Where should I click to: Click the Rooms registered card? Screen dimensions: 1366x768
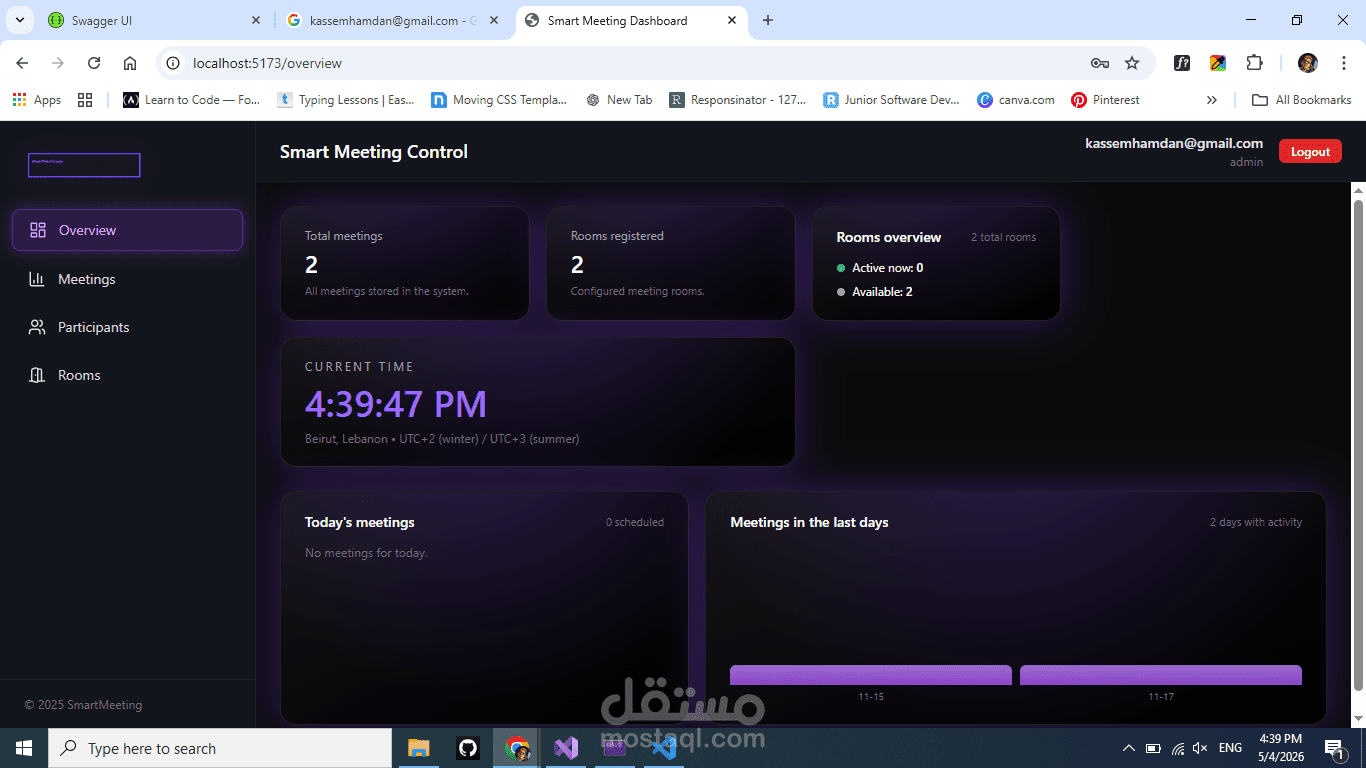click(671, 263)
